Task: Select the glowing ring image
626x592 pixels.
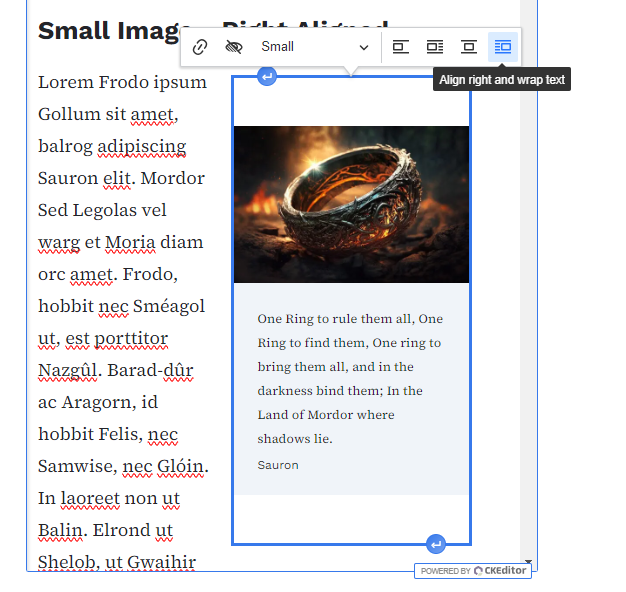Action: 351,204
